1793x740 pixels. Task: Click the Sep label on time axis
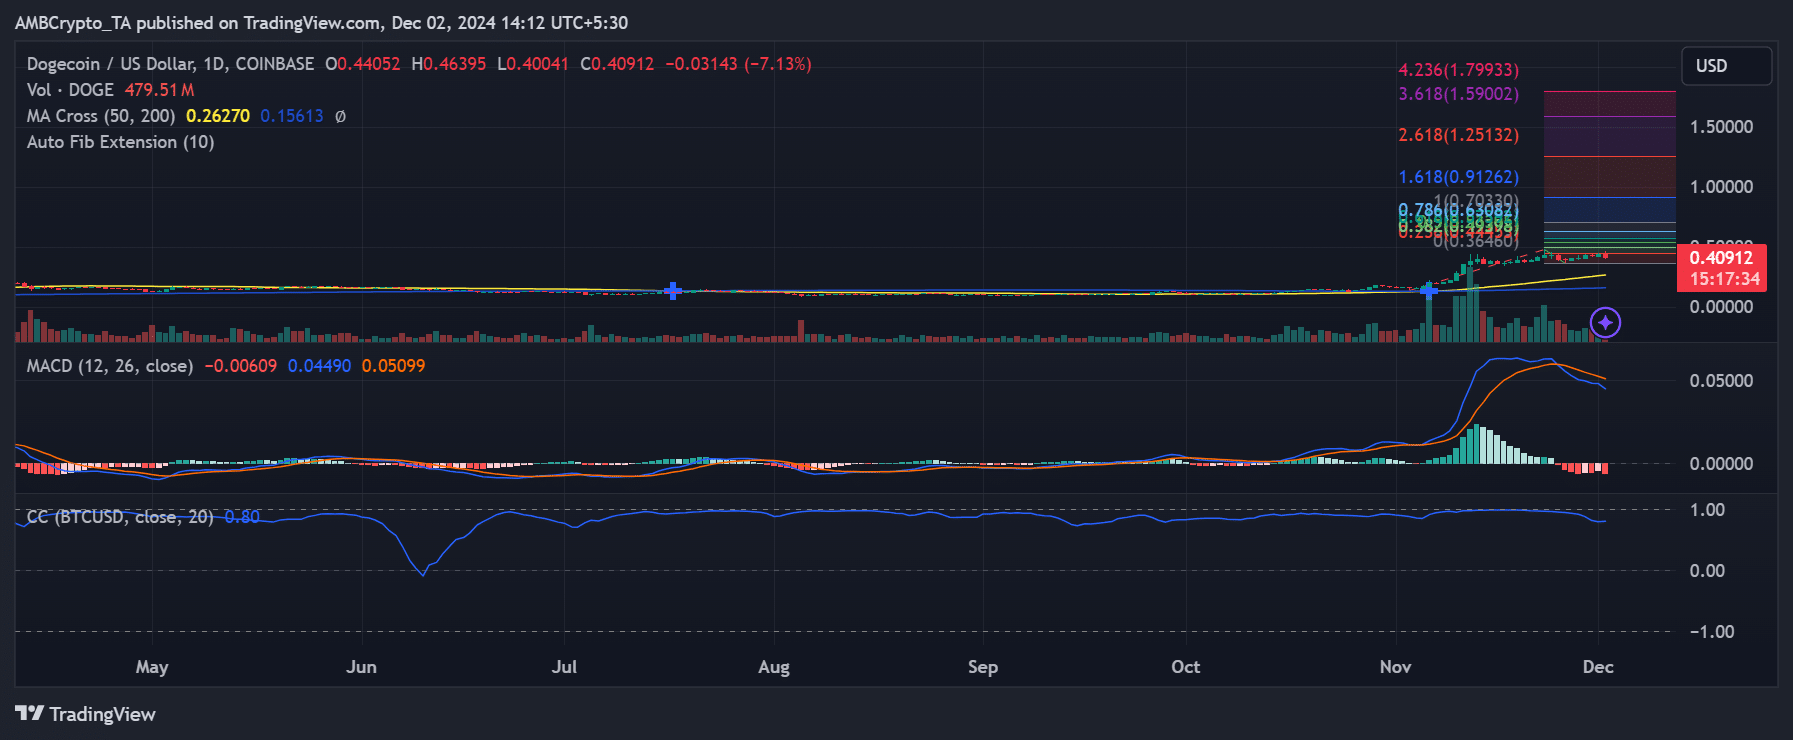[983, 667]
